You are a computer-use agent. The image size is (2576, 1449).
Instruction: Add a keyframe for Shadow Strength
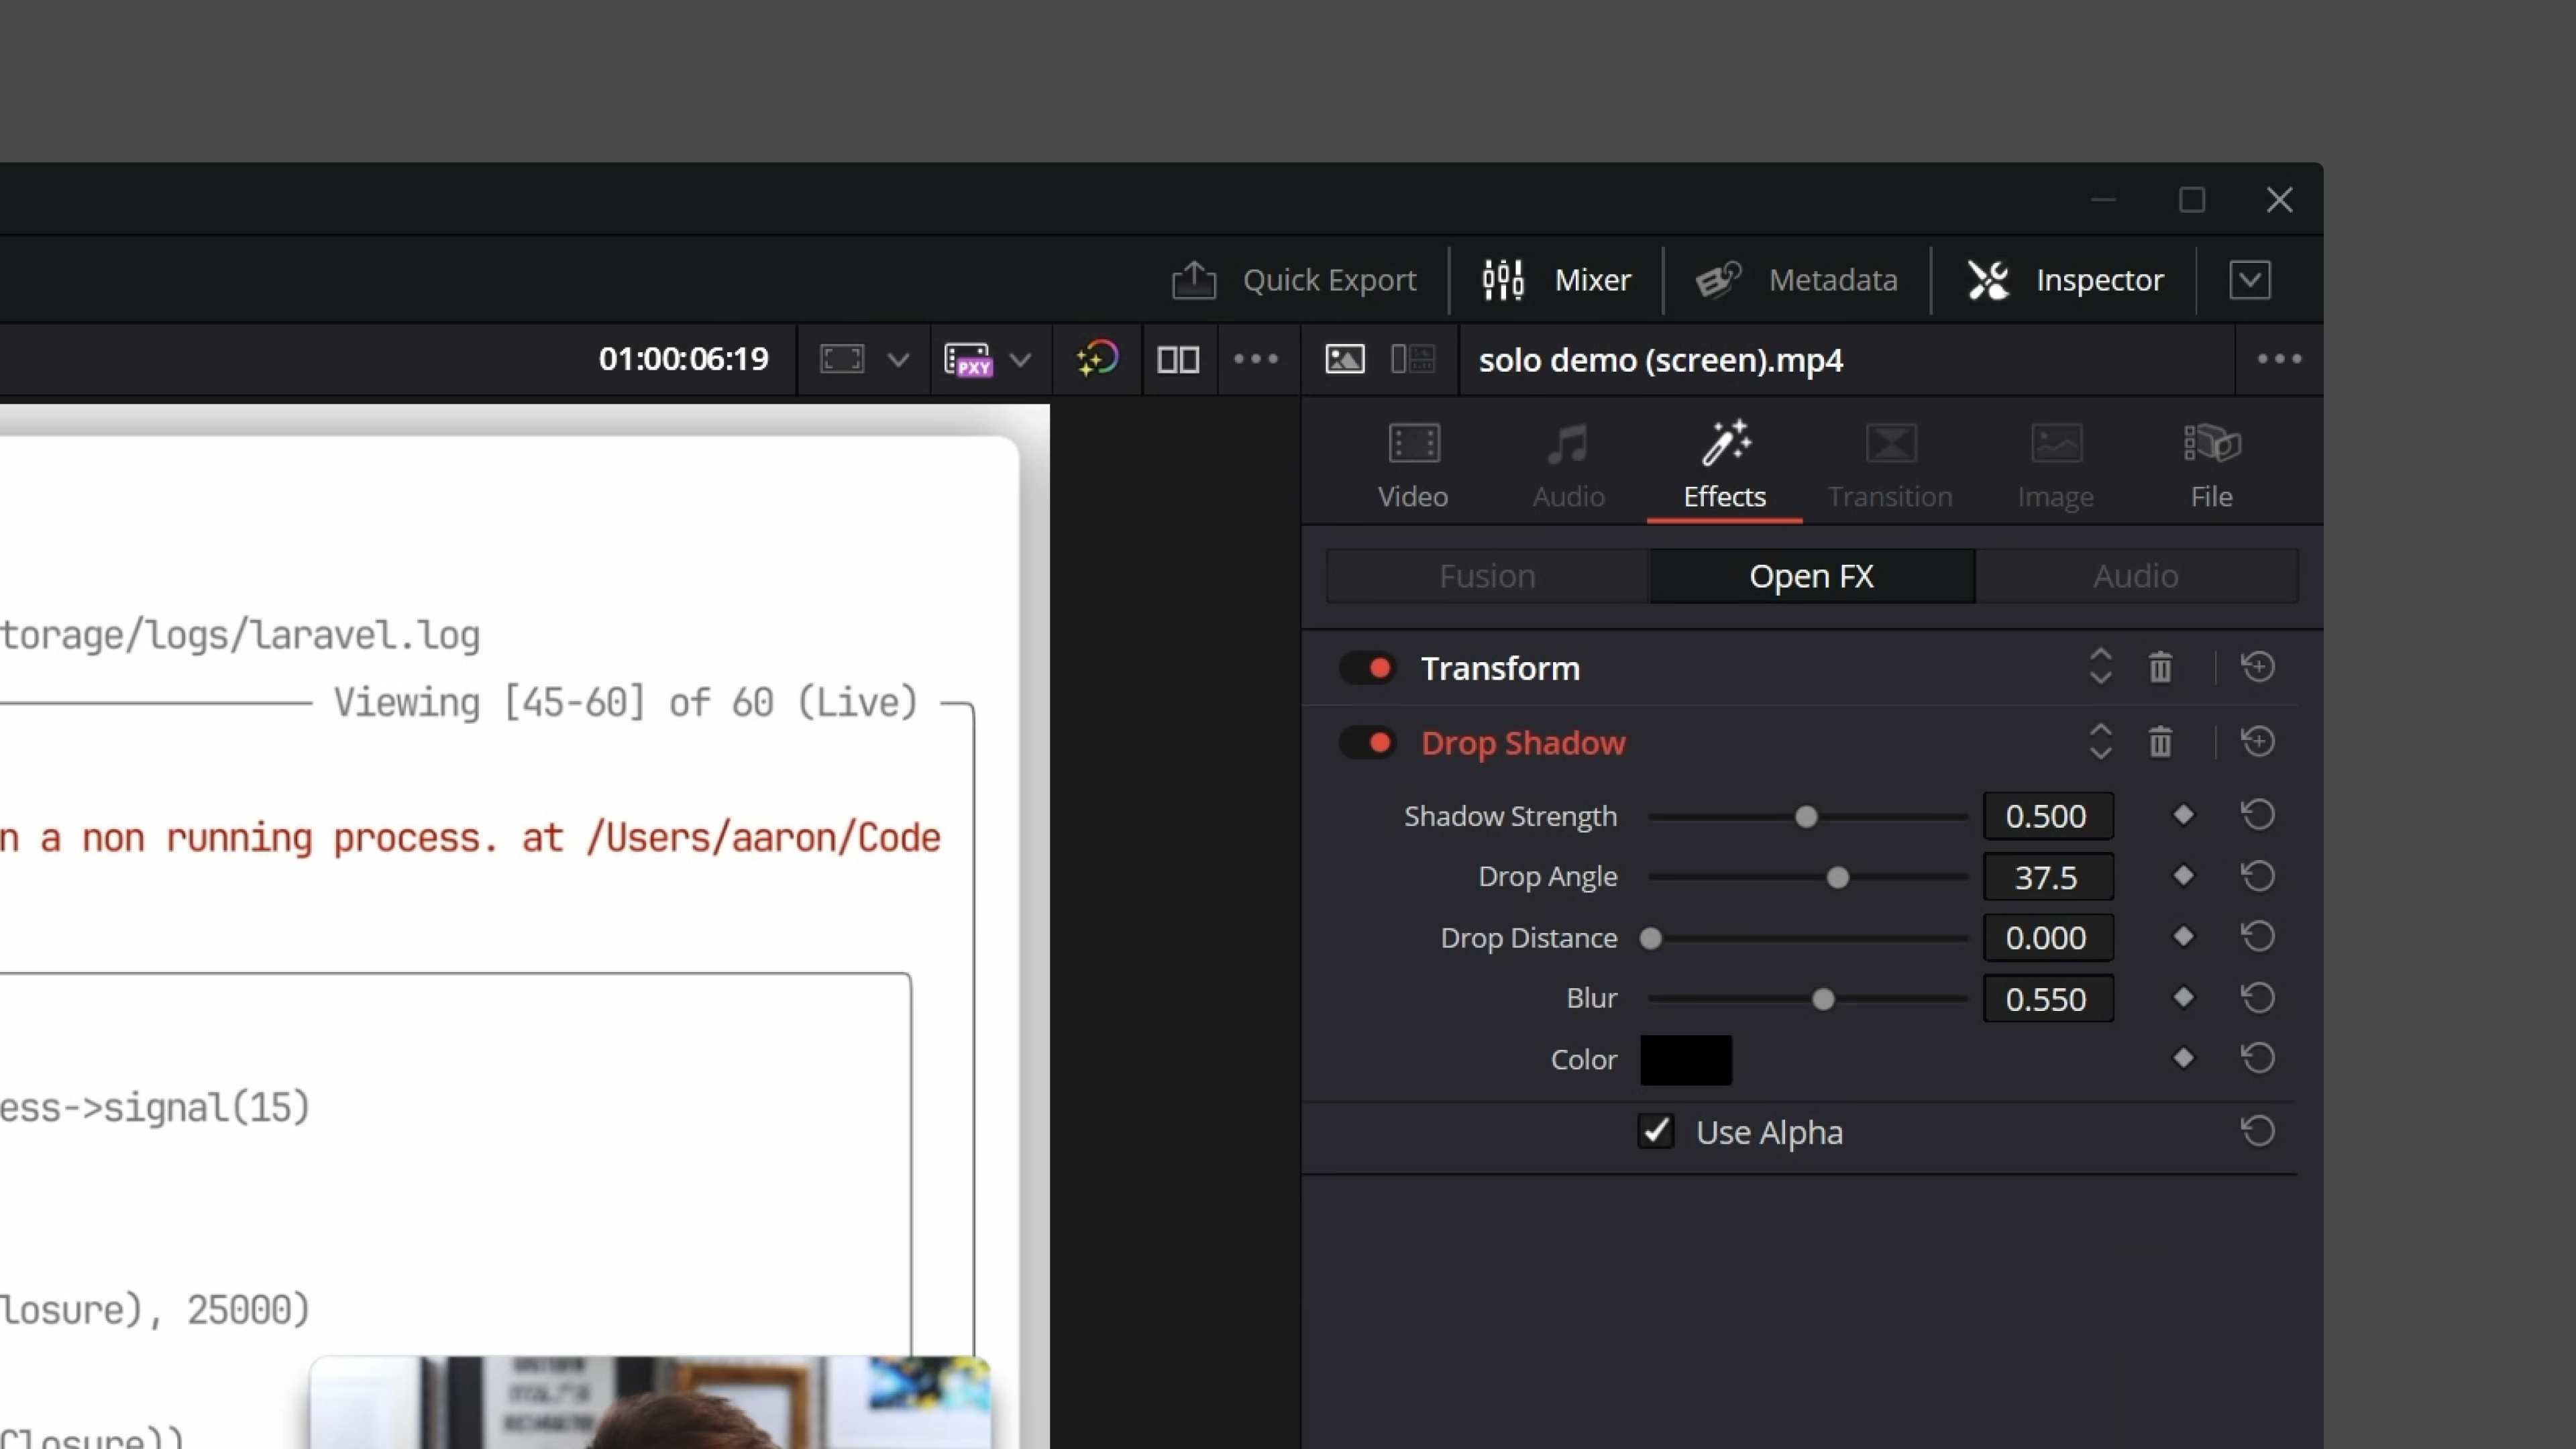click(x=2184, y=816)
